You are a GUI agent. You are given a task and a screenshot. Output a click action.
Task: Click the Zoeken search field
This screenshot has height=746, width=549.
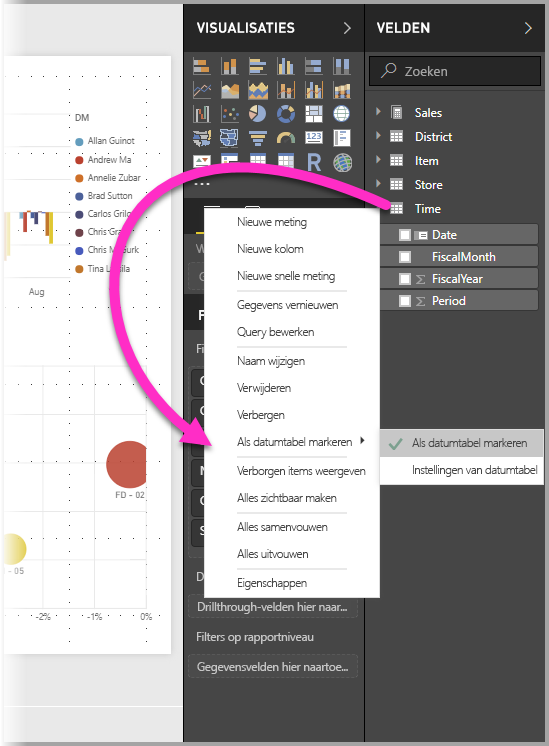coord(455,71)
